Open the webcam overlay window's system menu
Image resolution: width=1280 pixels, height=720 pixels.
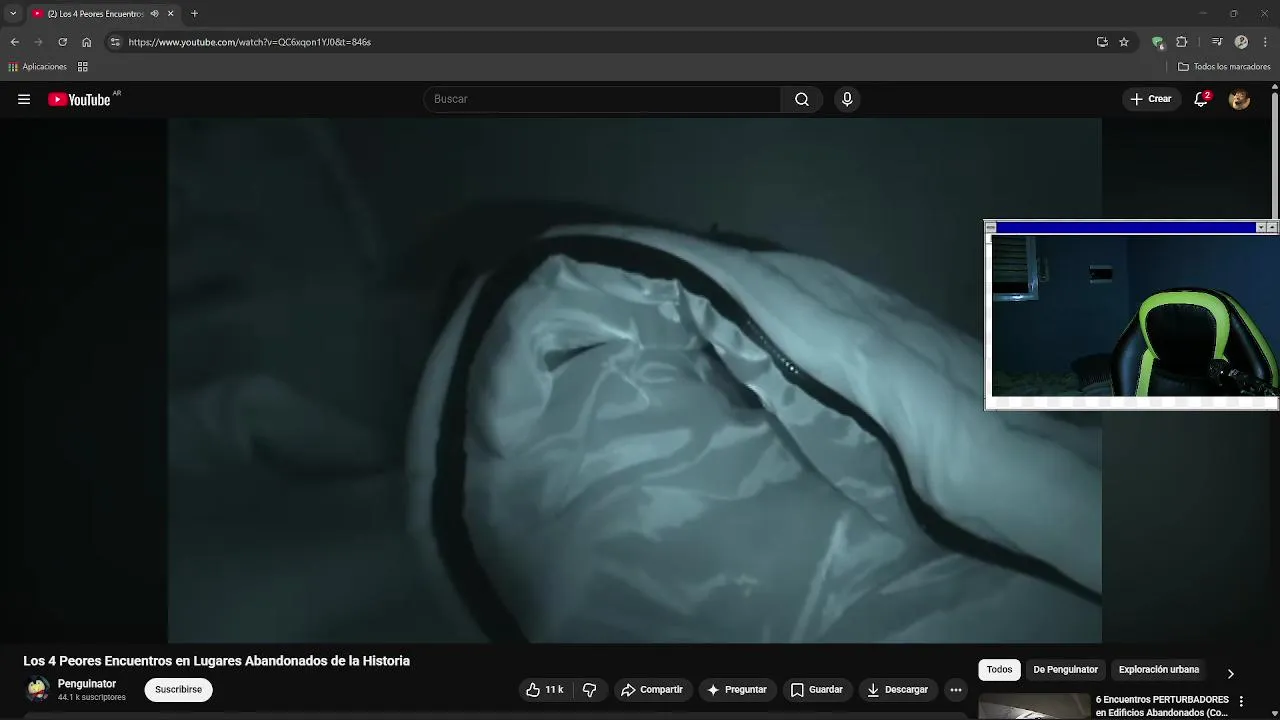click(991, 228)
